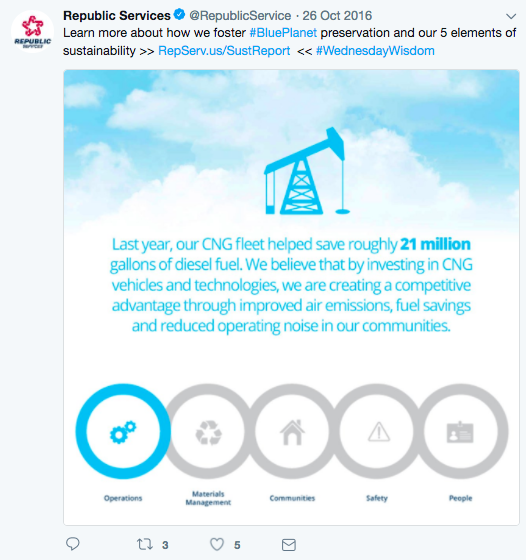Open the #WednesdayWisdom hashtag
The width and height of the screenshot is (526, 560).
point(375,51)
